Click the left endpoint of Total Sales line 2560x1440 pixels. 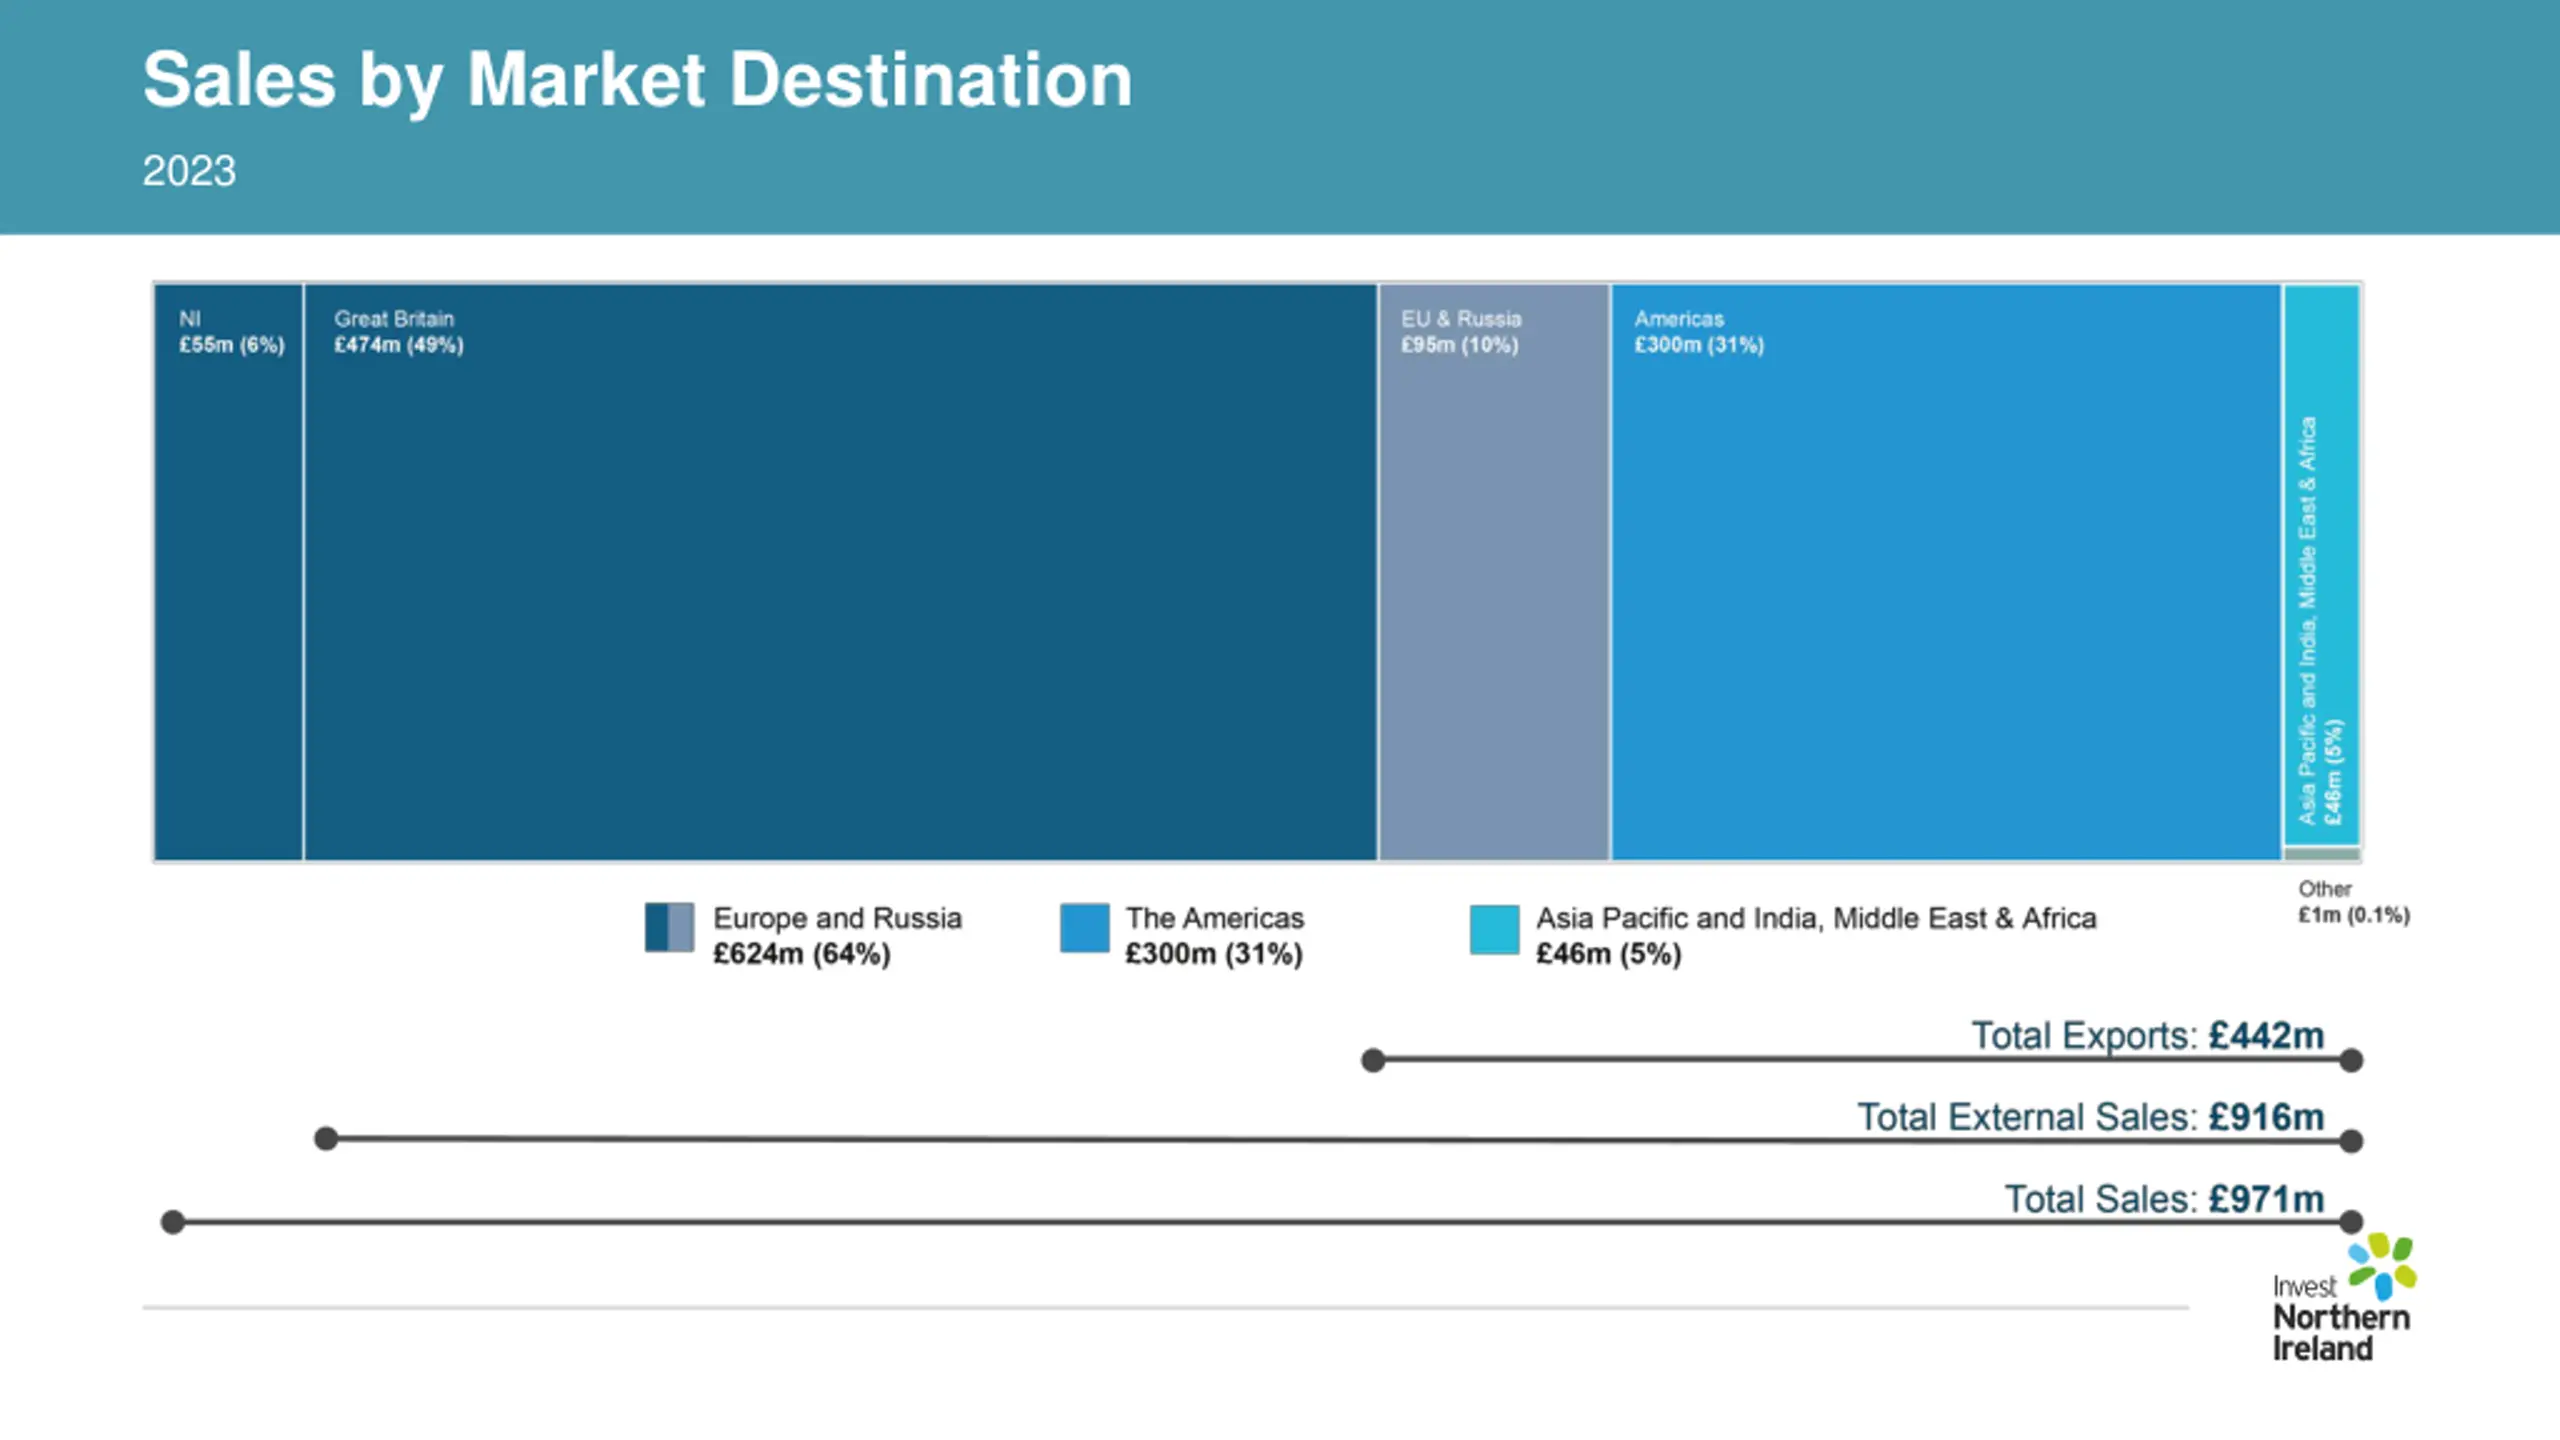point(173,1222)
